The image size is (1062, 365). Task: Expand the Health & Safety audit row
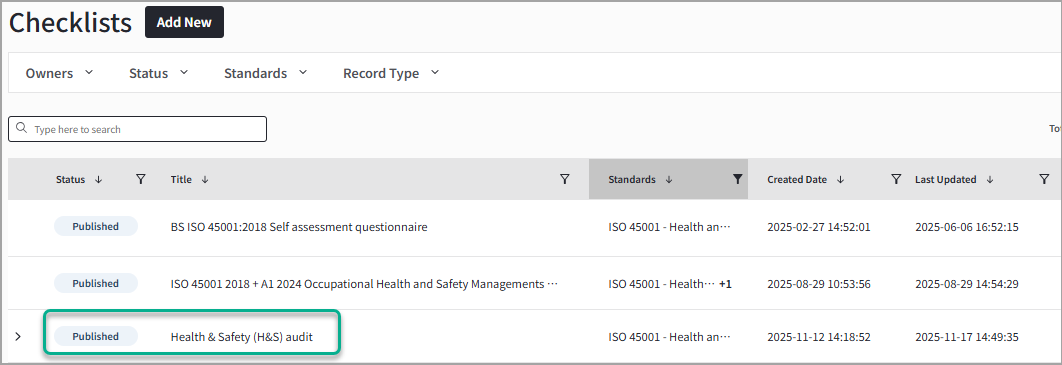tap(18, 337)
